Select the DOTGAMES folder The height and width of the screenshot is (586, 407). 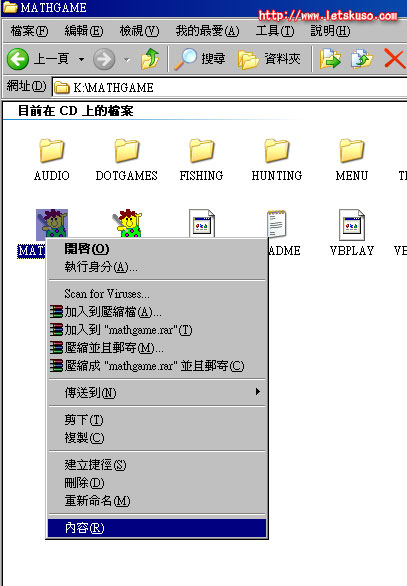click(x=127, y=160)
